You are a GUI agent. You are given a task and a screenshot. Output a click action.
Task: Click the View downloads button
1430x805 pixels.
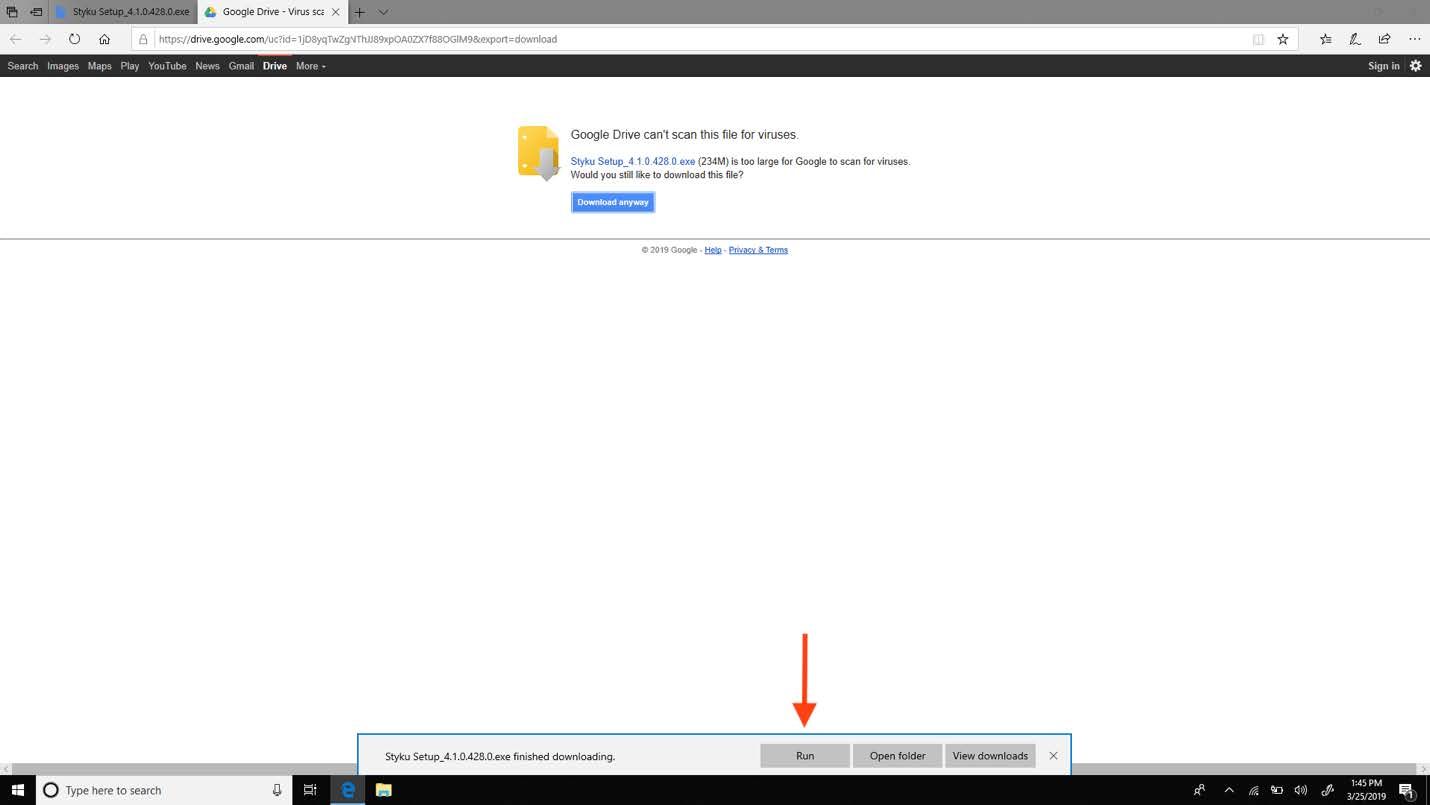tap(990, 756)
